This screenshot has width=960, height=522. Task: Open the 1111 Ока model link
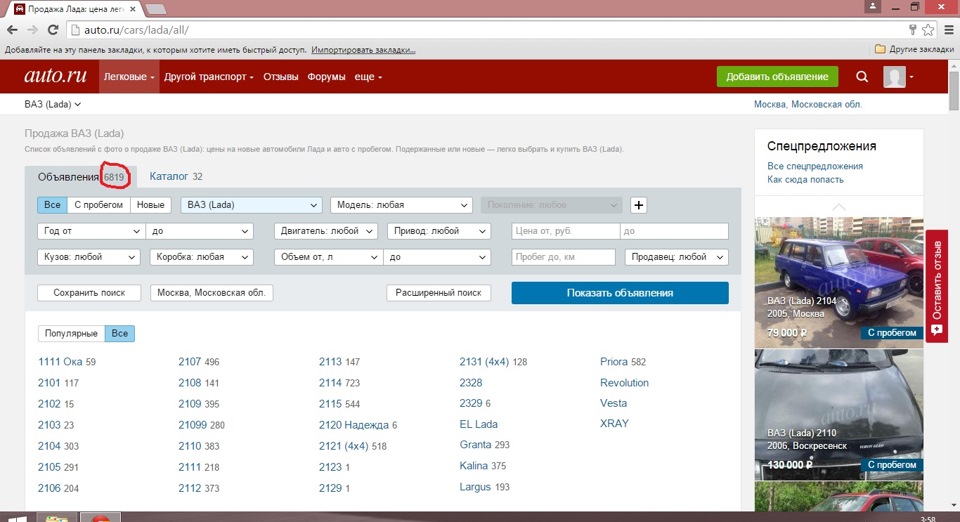tap(60, 362)
